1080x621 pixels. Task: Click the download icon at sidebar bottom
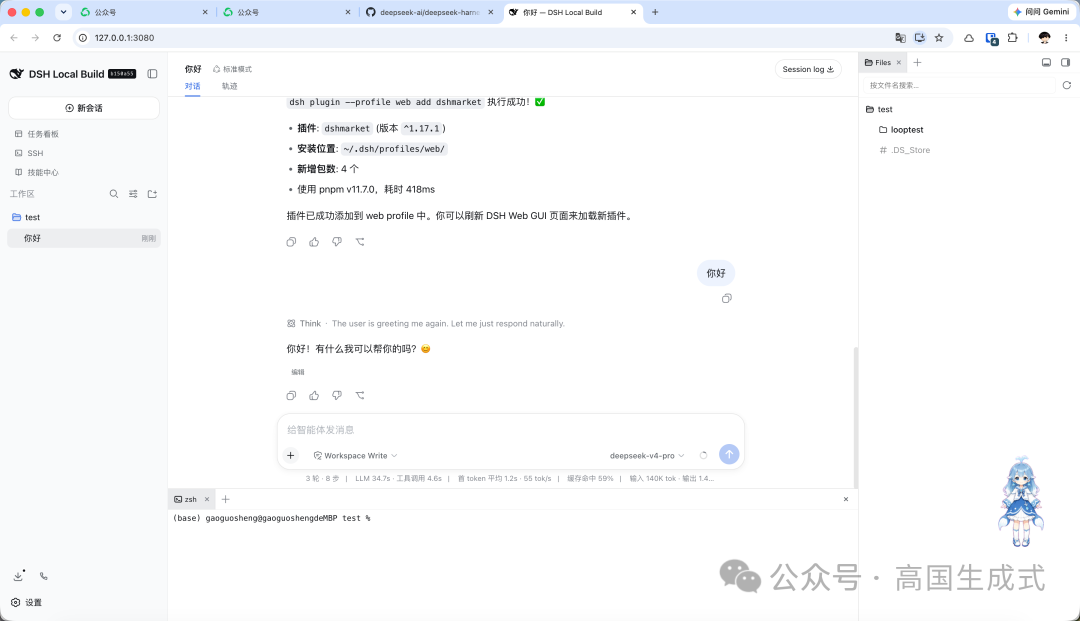click(x=19, y=576)
